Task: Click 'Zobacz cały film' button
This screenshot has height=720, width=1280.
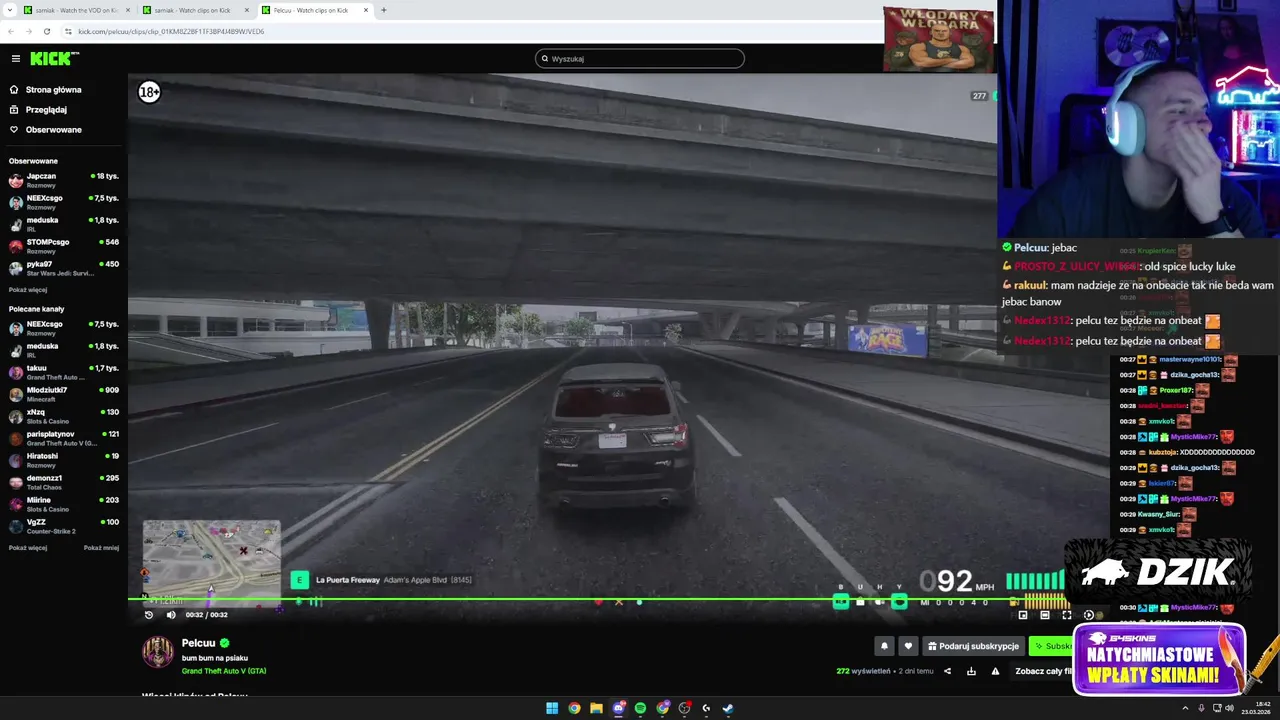Action: [x=1043, y=671]
